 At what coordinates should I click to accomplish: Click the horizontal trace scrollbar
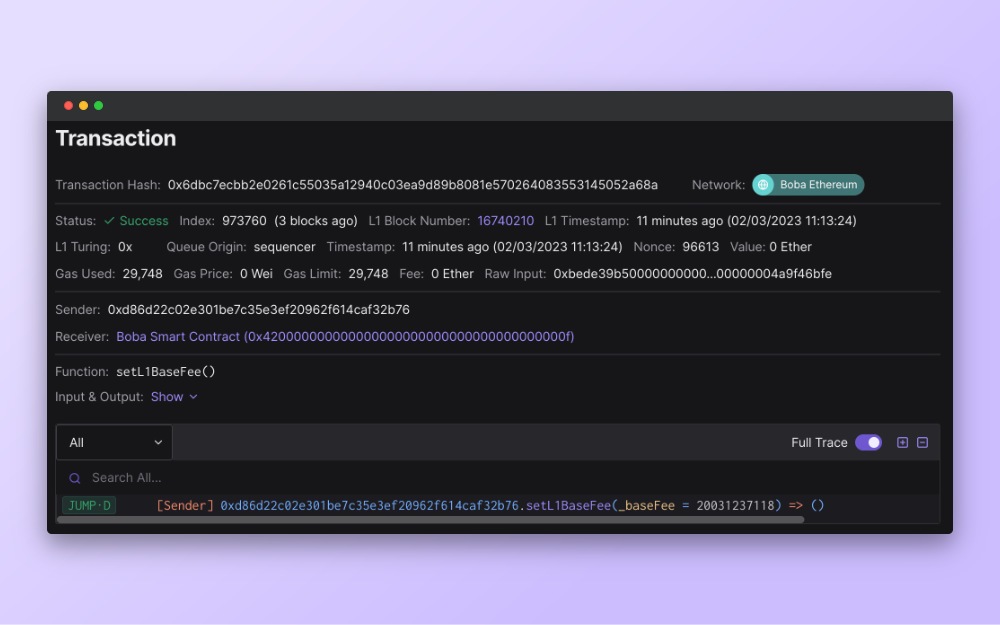[x=430, y=520]
